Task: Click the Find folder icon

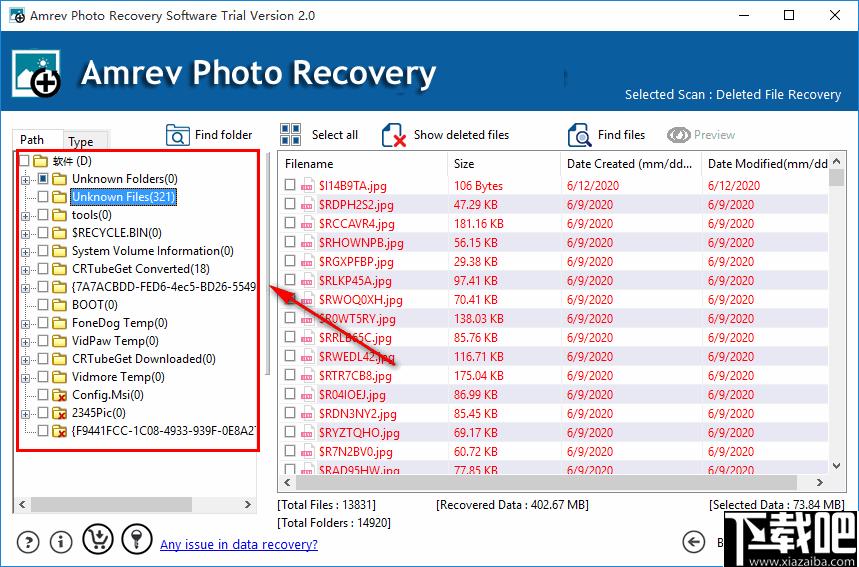Action: pyautogui.click(x=177, y=135)
